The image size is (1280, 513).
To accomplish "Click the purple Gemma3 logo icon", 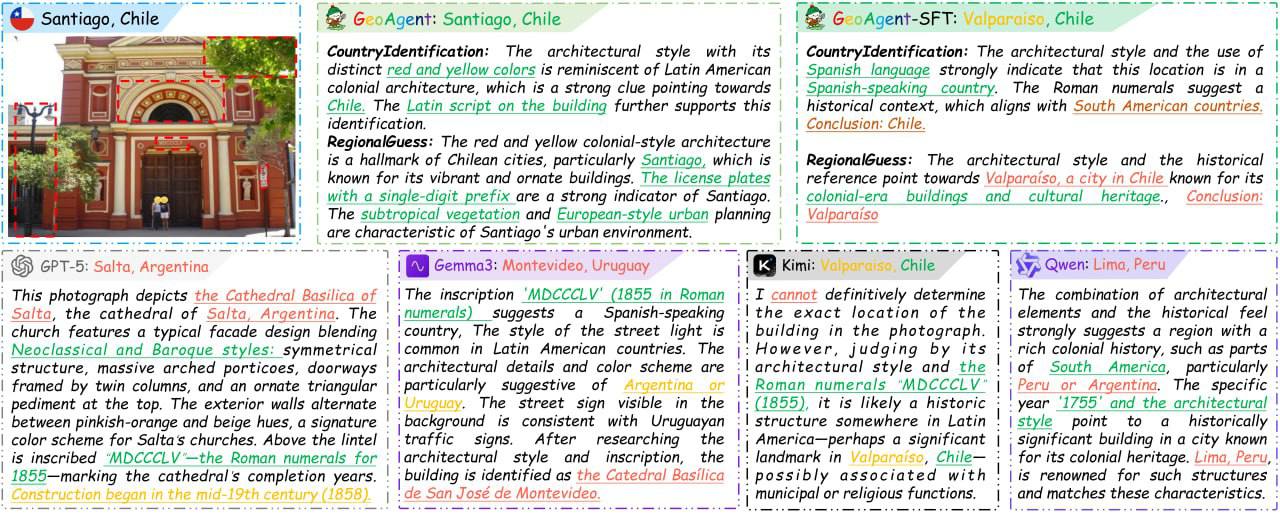I will [x=417, y=266].
